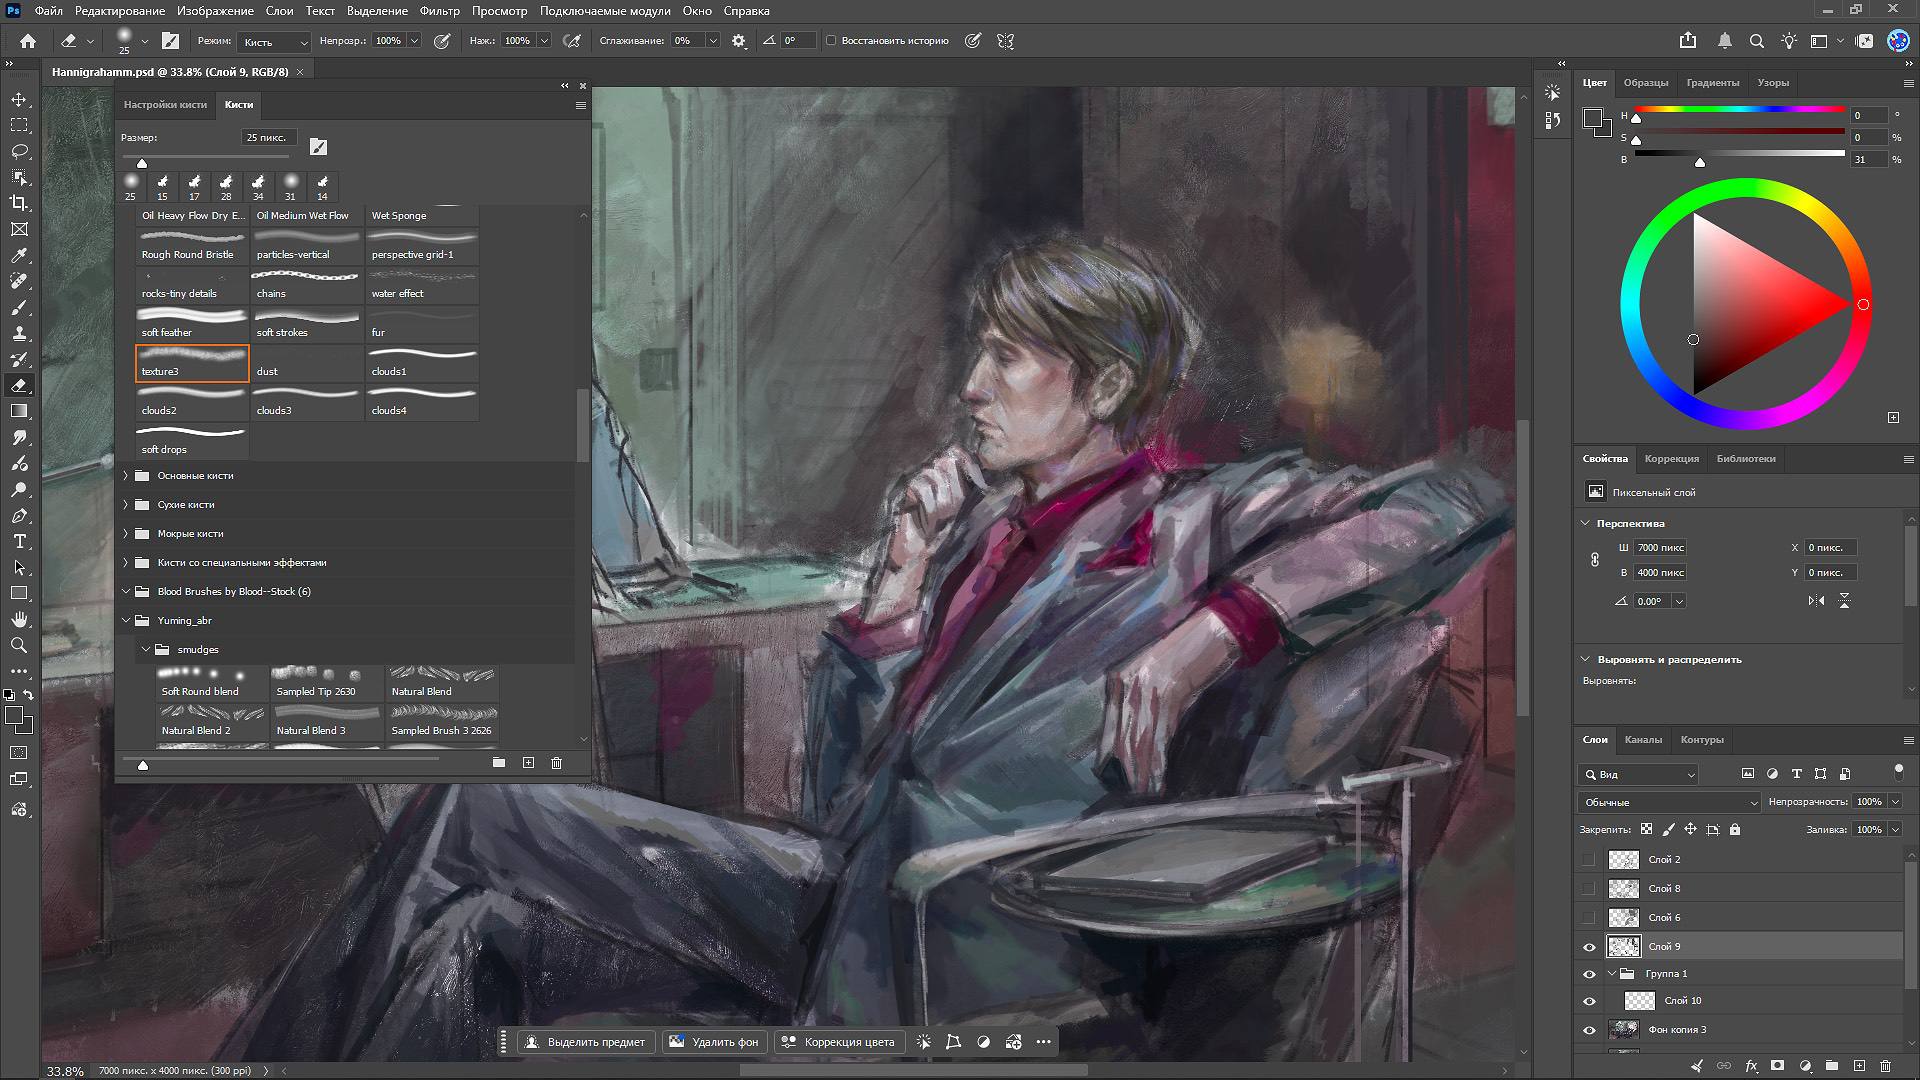Viewport: 1920px width, 1080px height.
Task: Toggle visibility of Слой 10
Action: 1589,1001
